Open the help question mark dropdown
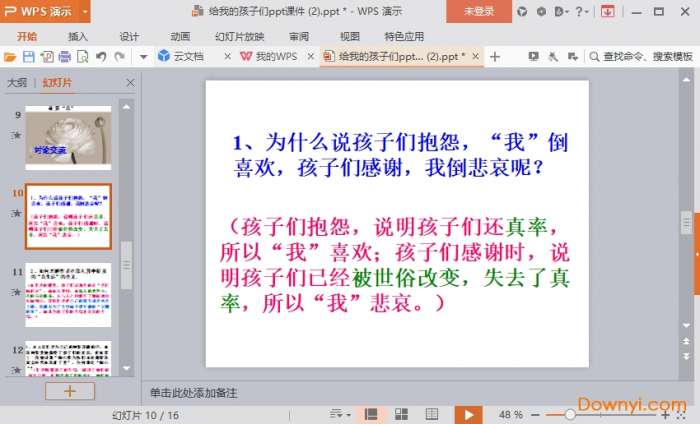Image resolution: width=700 pixels, height=424 pixels. (x=582, y=12)
